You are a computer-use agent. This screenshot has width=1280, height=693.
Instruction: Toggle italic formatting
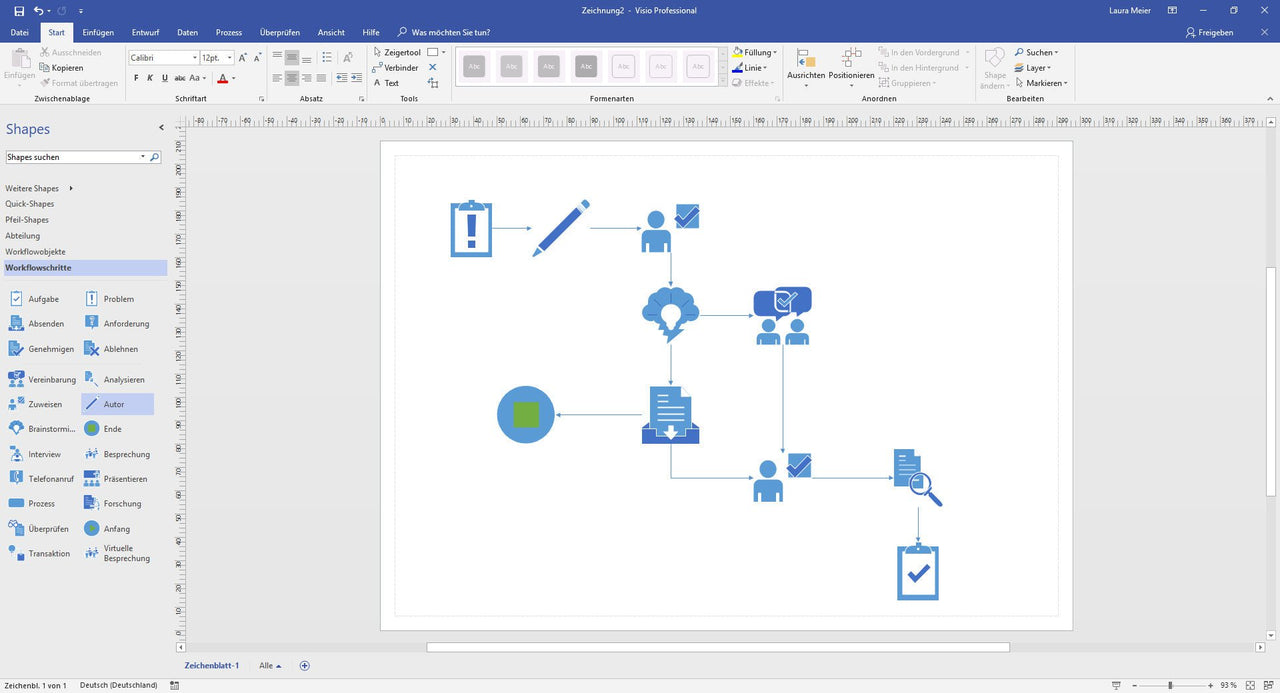pos(150,77)
